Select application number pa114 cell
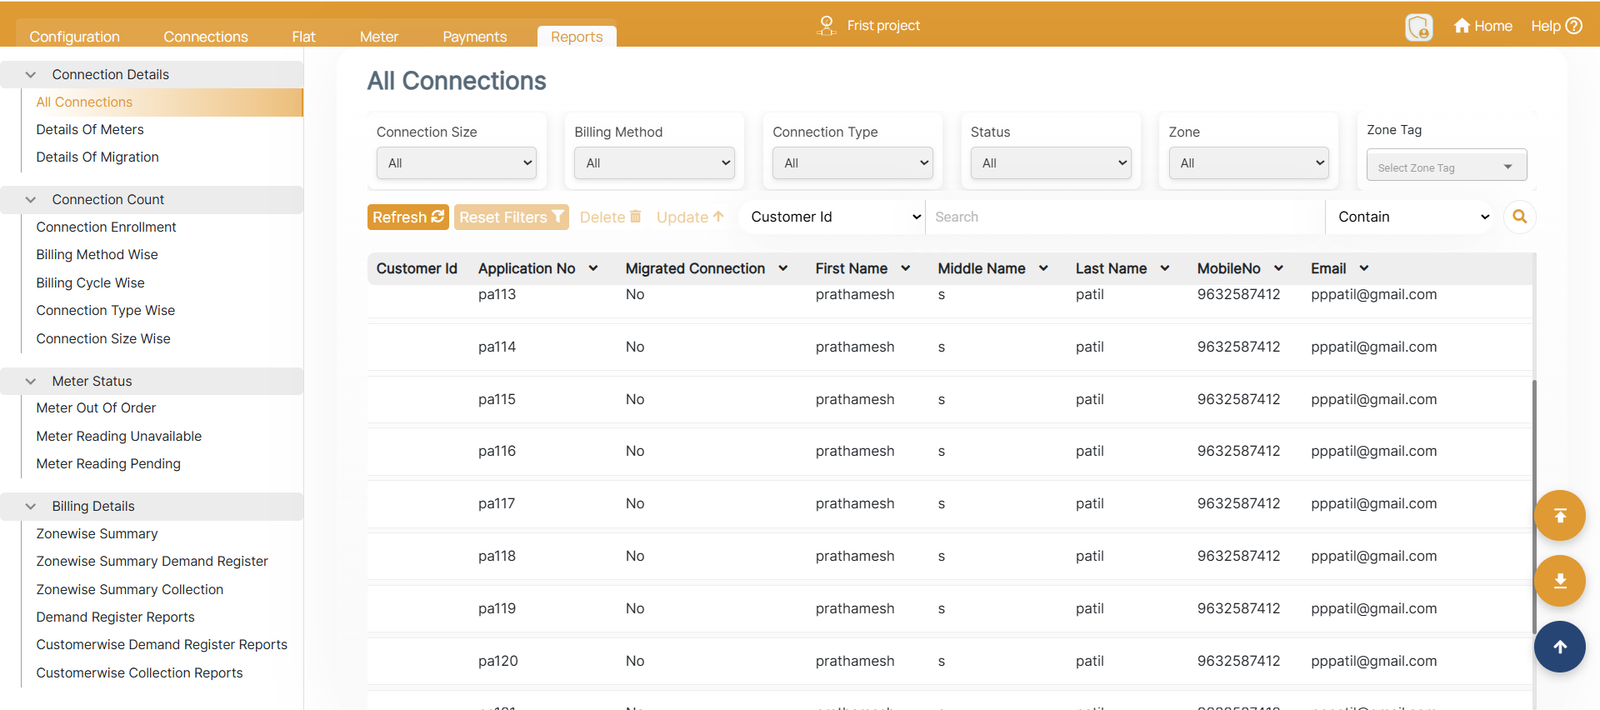1600x710 pixels. point(497,347)
